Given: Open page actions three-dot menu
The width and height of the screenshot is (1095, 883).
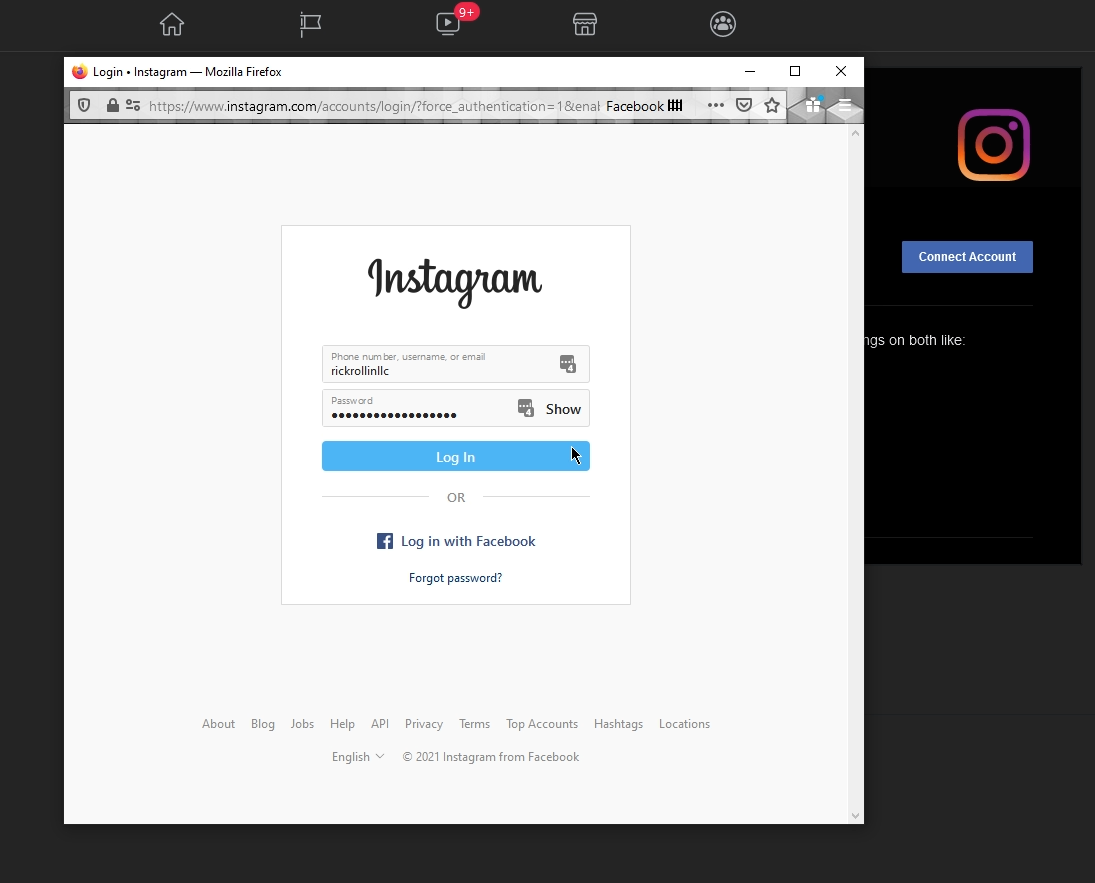Looking at the screenshot, I should pyautogui.click(x=716, y=105).
